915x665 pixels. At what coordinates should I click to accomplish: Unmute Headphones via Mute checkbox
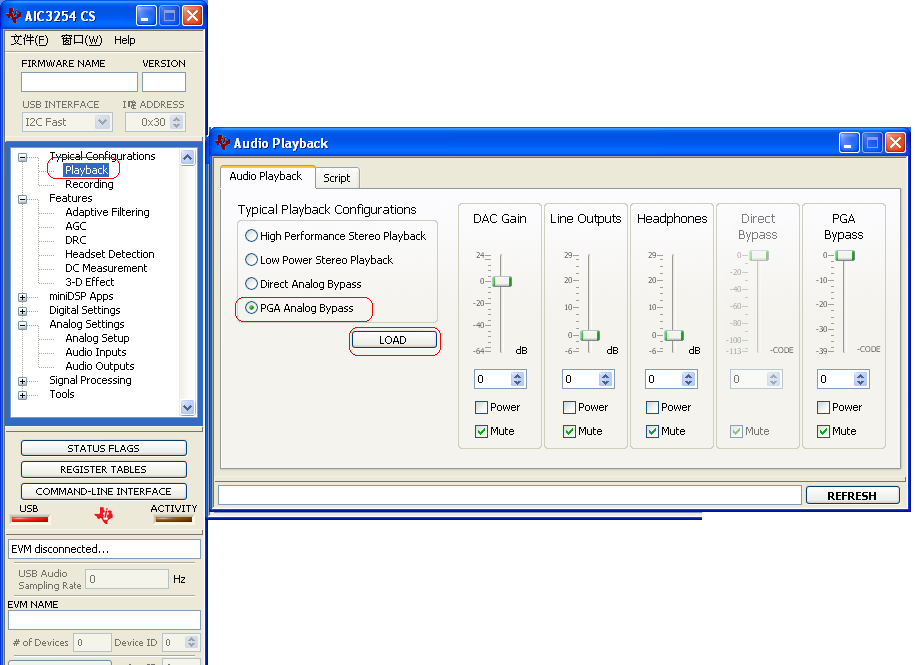[652, 431]
